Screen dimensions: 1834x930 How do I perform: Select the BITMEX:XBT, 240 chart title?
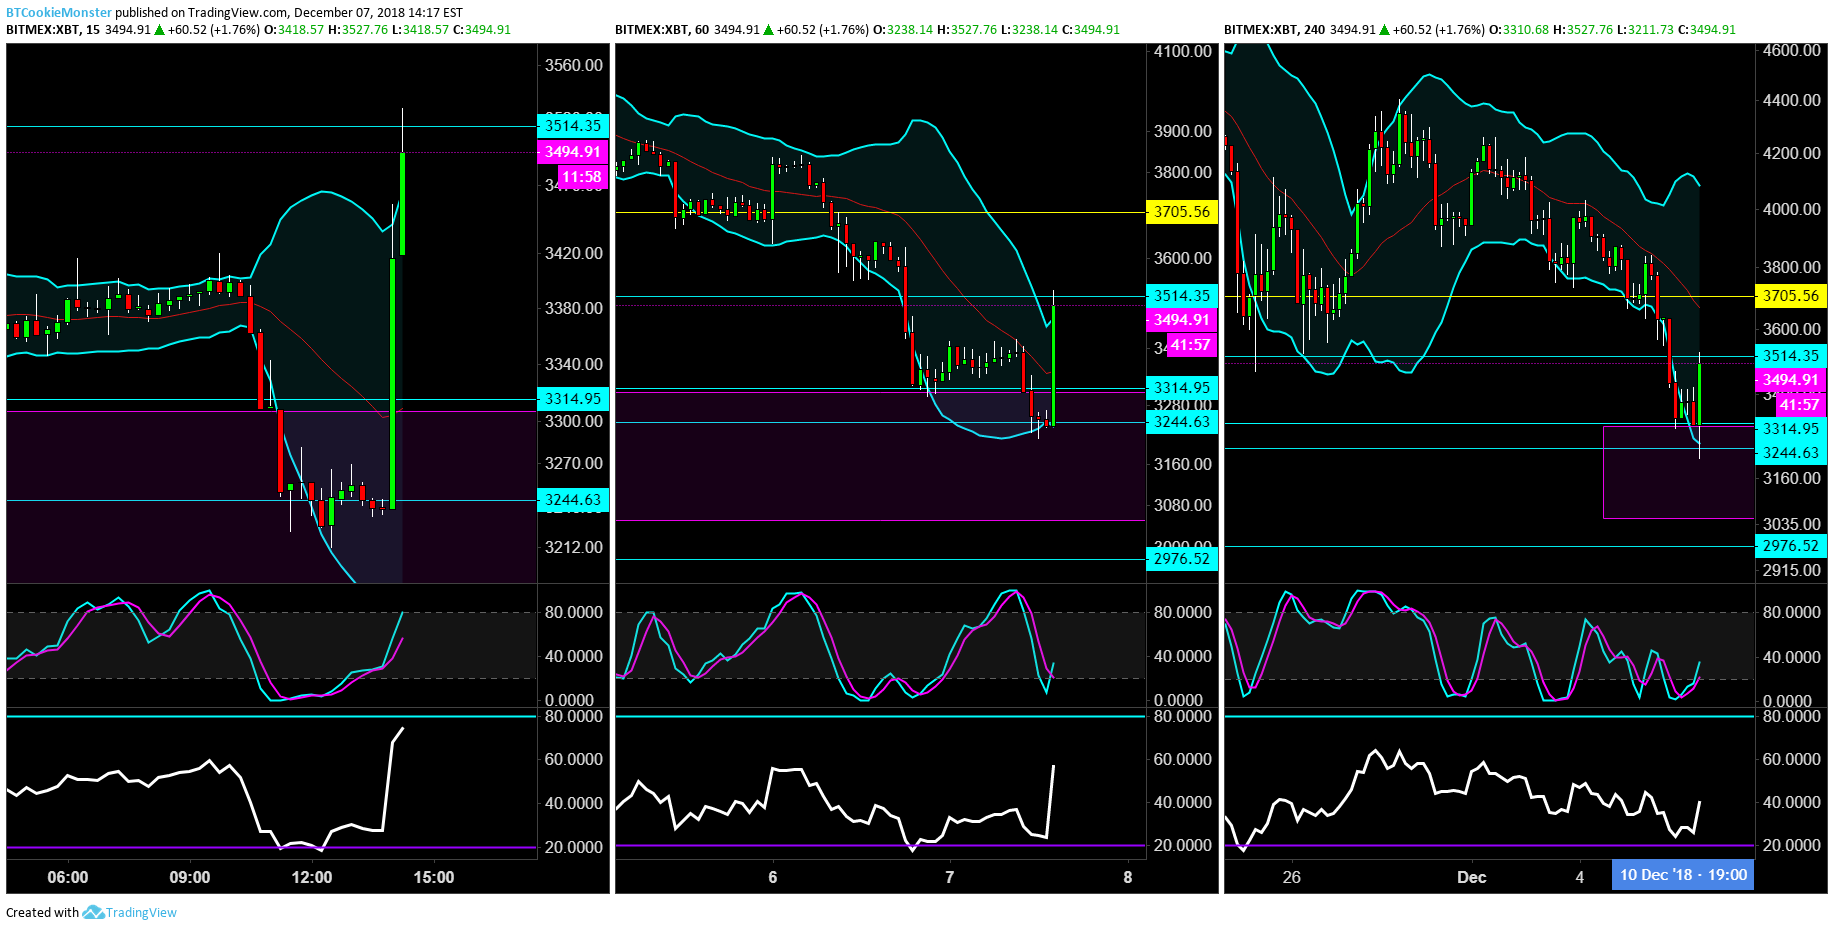click(1275, 29)
